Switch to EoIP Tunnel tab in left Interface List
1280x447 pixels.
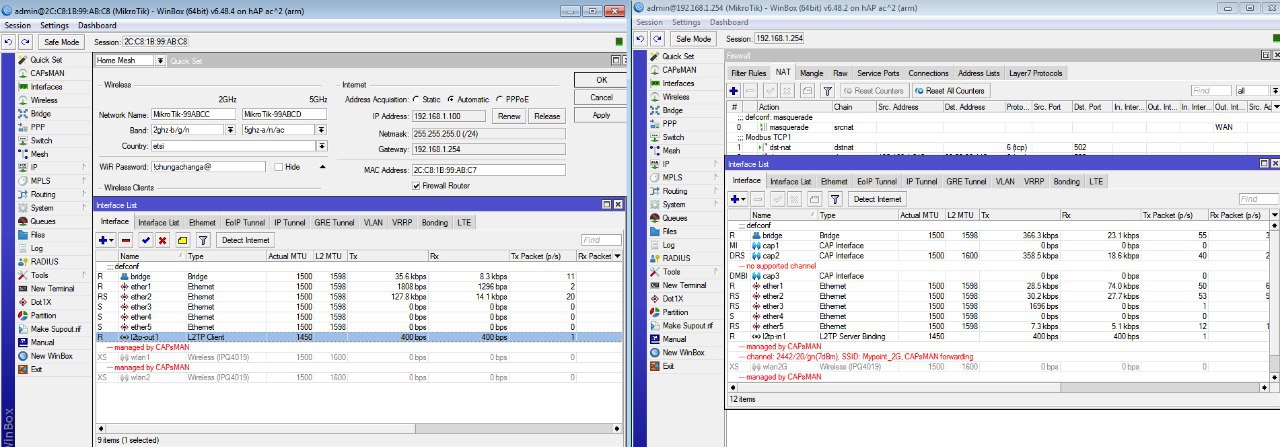(244, 222)
